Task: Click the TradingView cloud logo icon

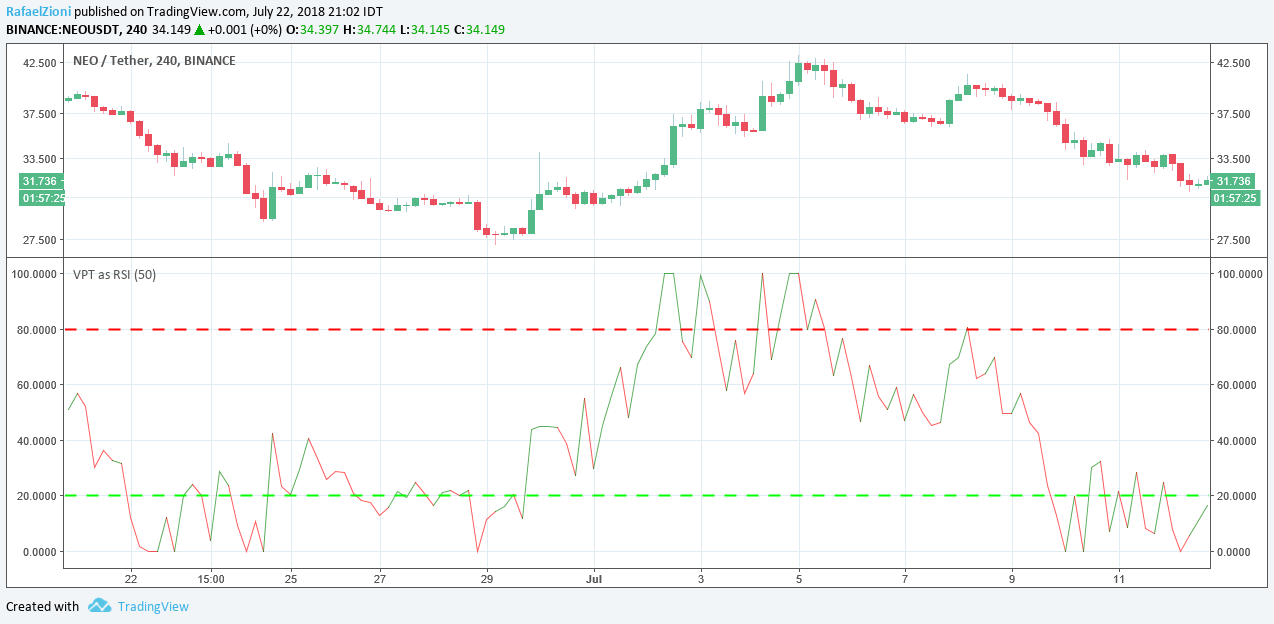Action: tap(99, 606)
